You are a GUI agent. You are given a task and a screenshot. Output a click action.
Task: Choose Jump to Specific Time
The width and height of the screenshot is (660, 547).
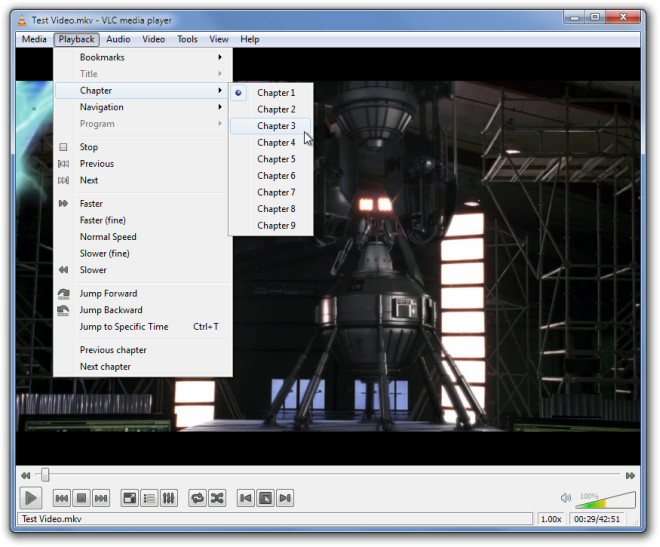tap(124, 327)
